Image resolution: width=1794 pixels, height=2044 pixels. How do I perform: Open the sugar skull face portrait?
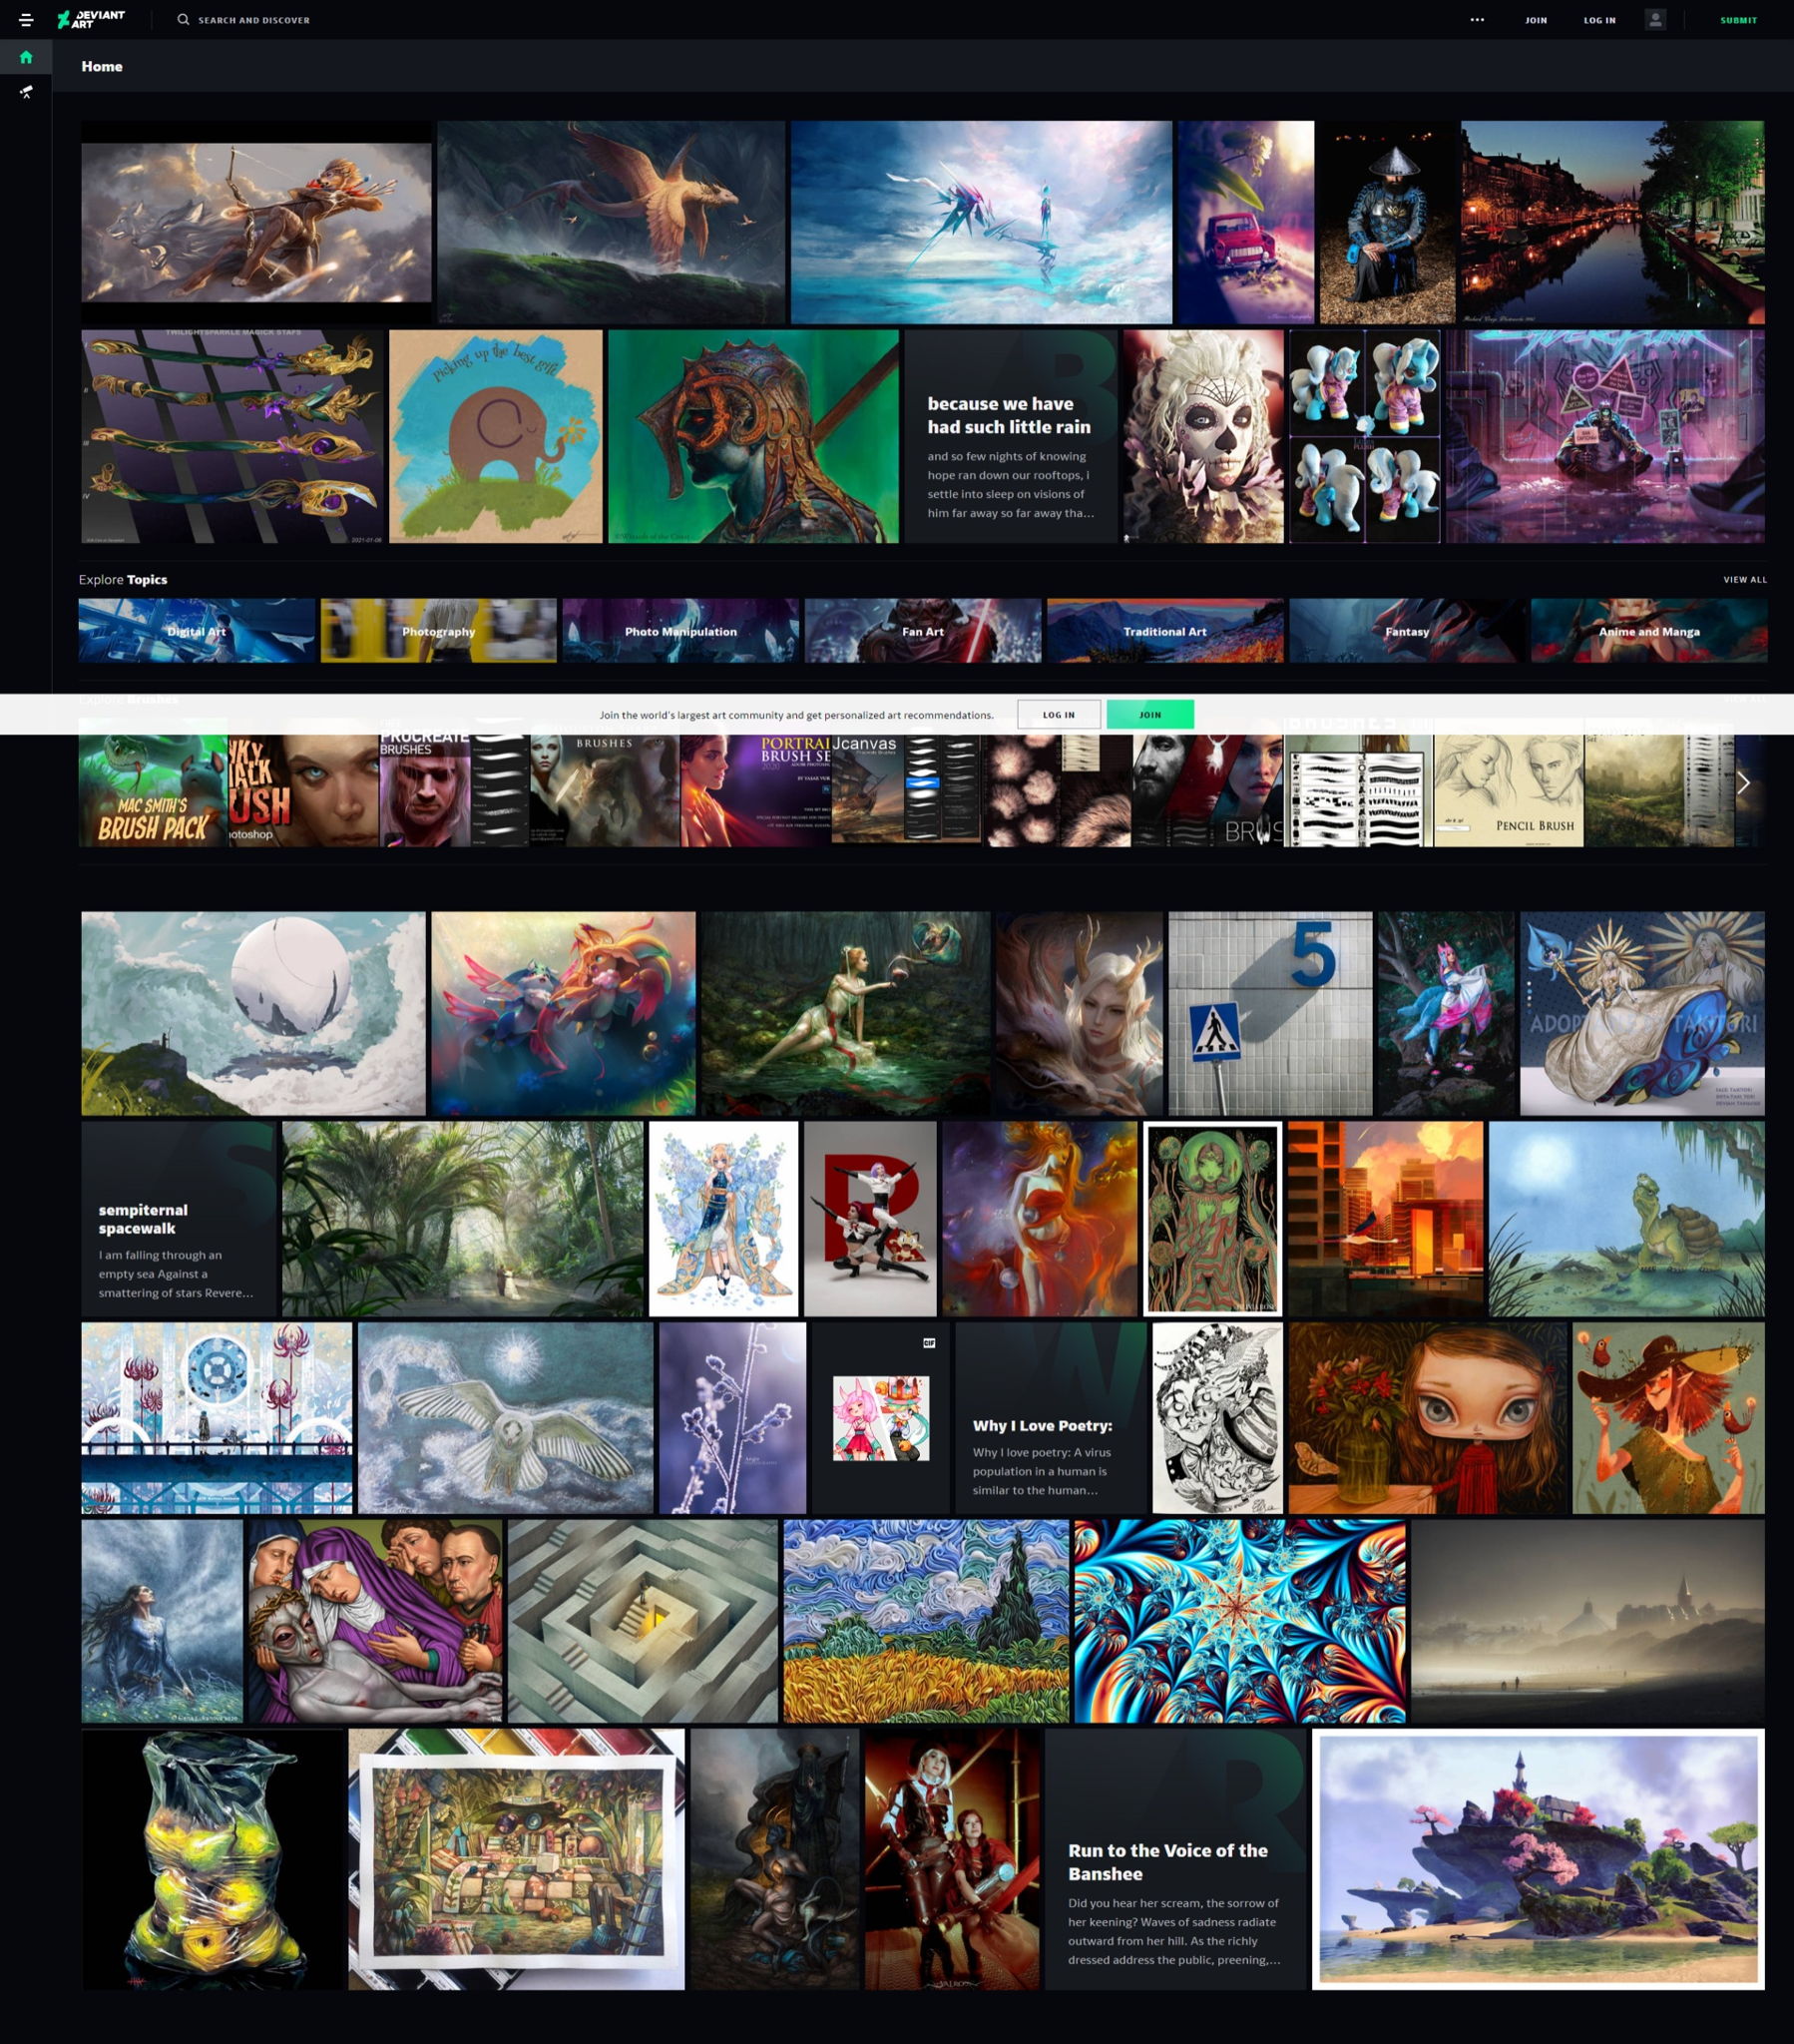point(1204,437)
